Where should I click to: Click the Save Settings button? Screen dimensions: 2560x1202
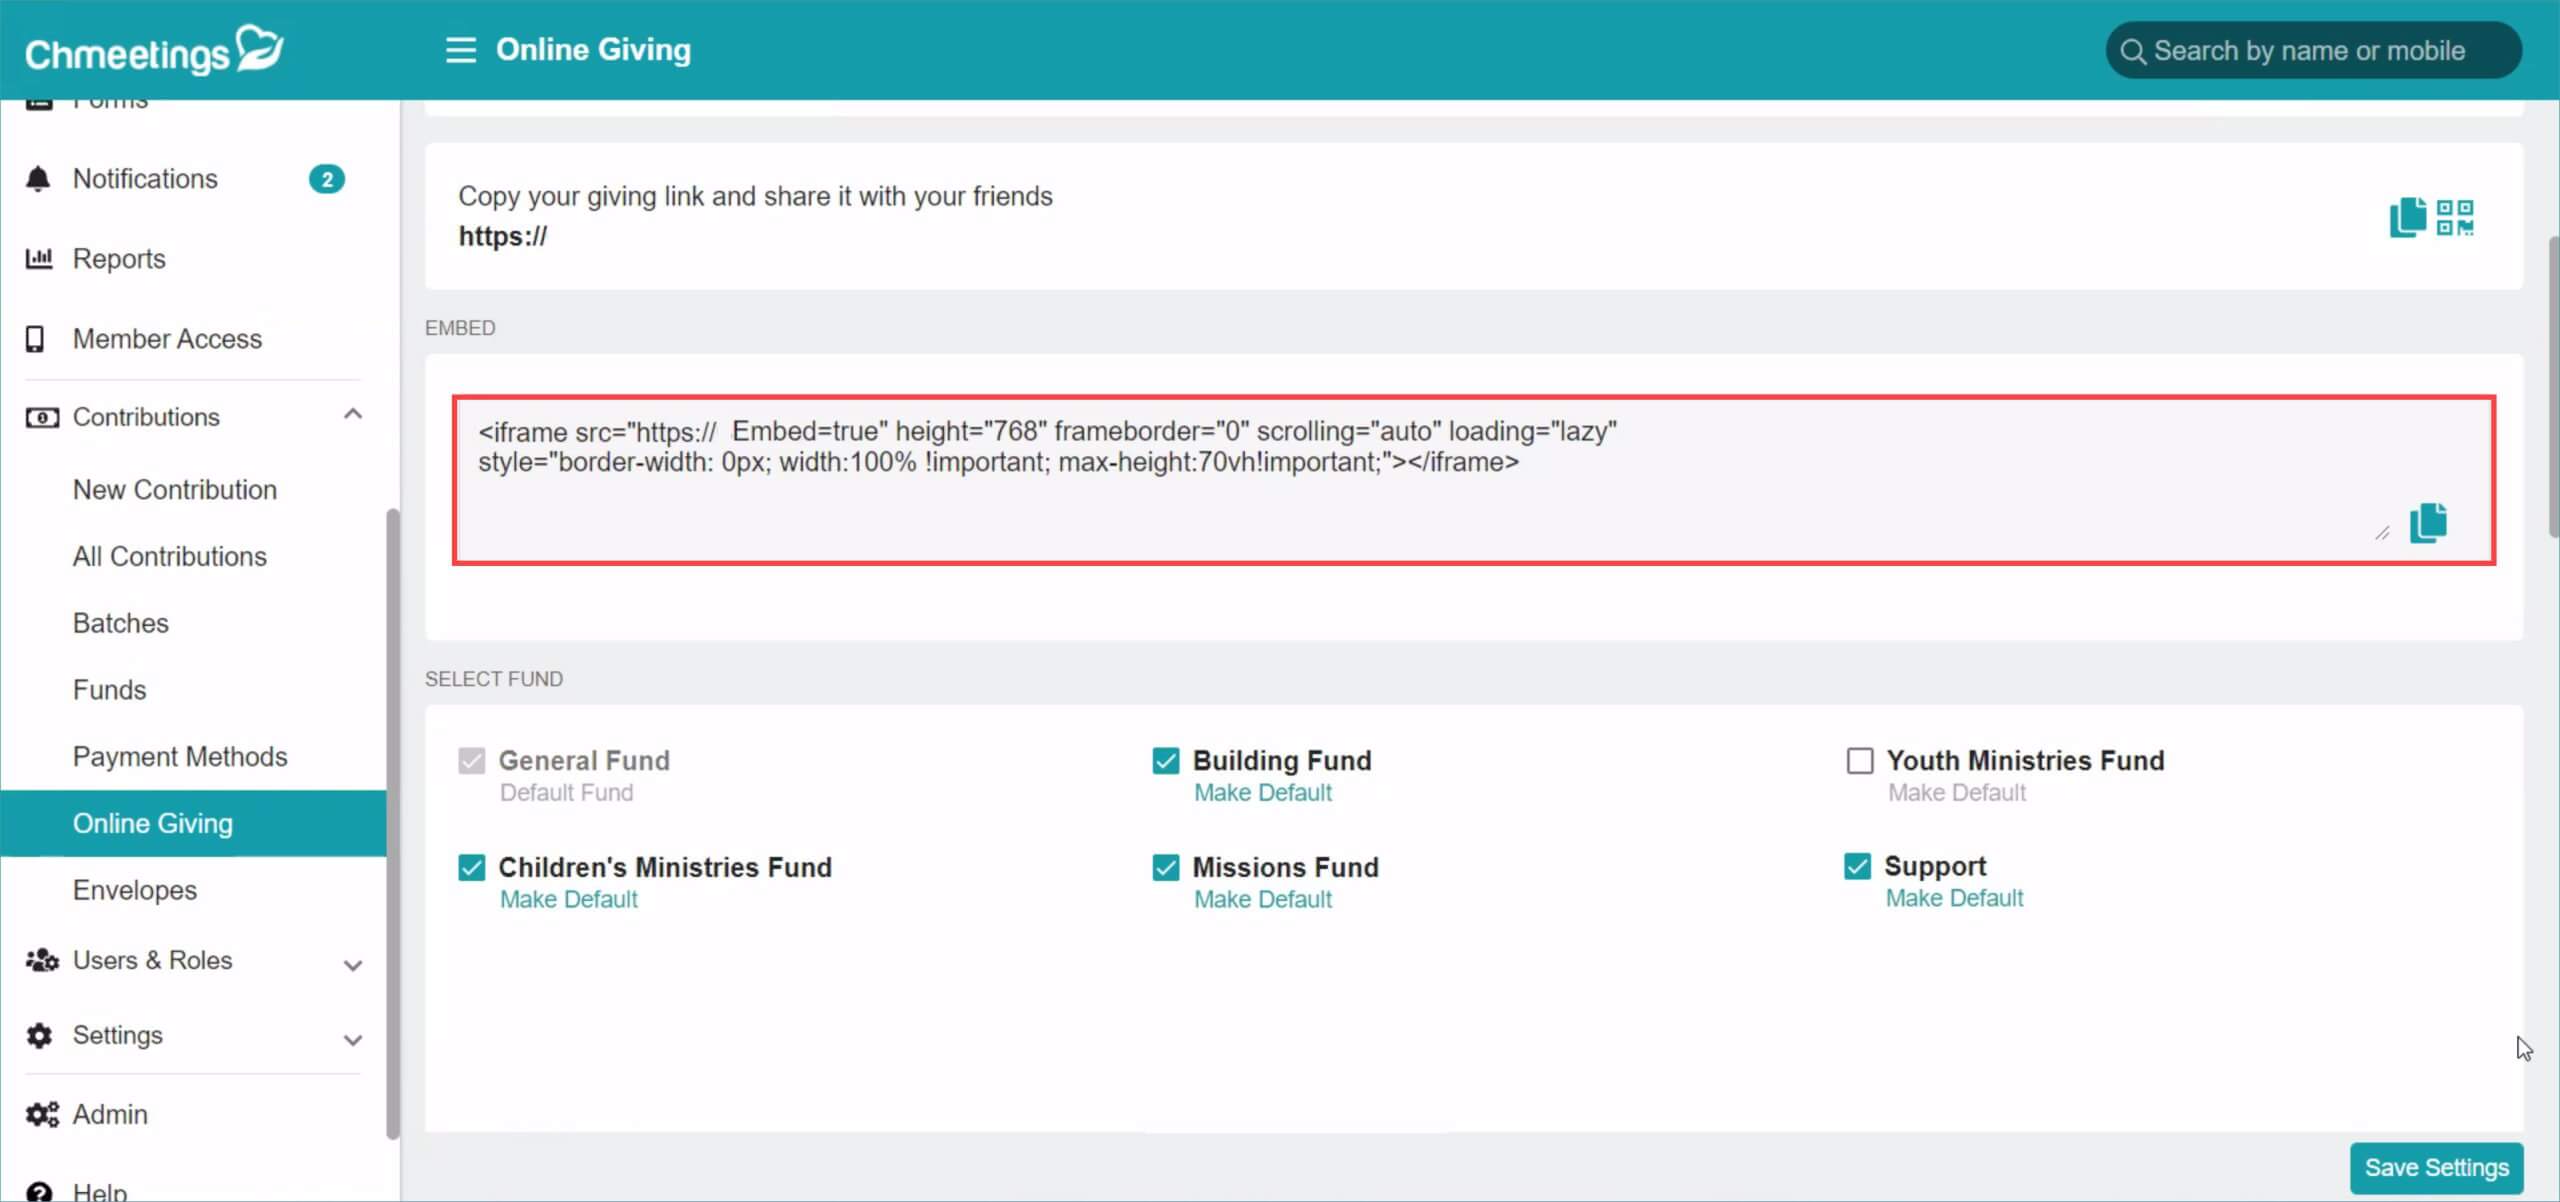[x=2436, y=1168]
